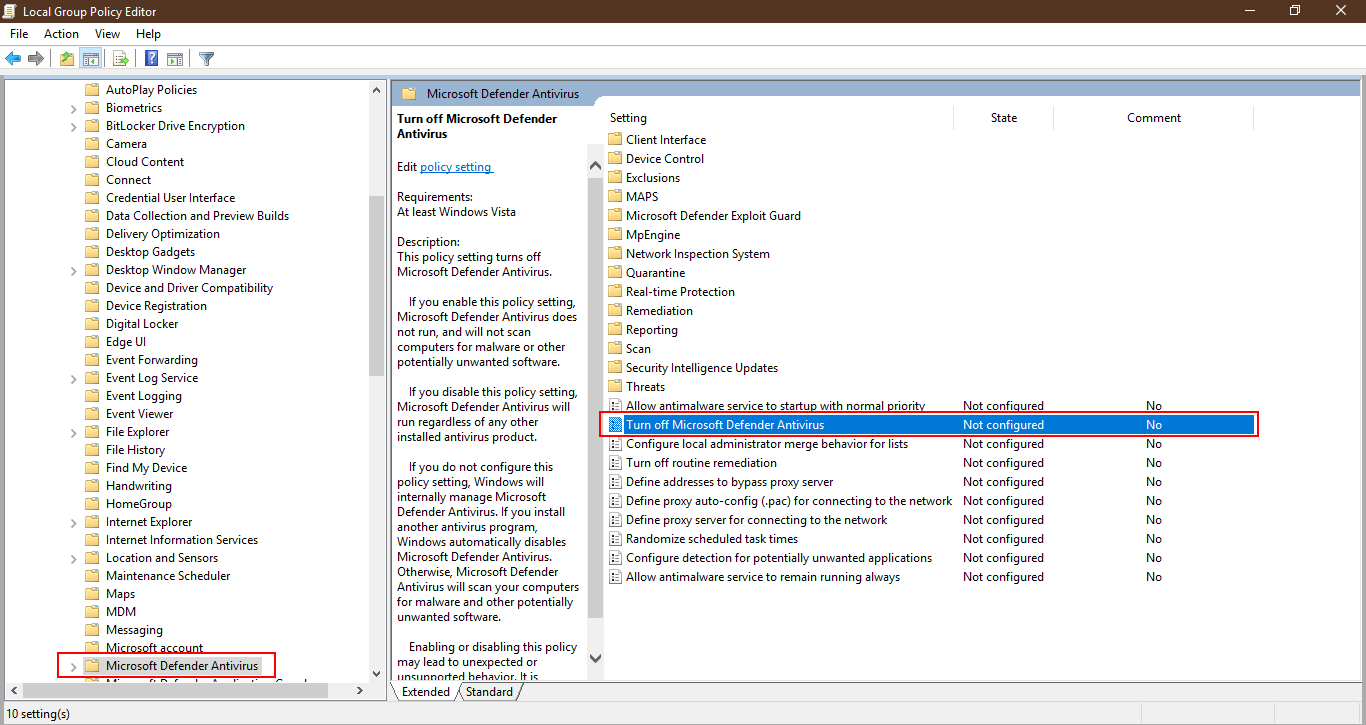Expand the Desktop Window Manager node

pos(74,270)
